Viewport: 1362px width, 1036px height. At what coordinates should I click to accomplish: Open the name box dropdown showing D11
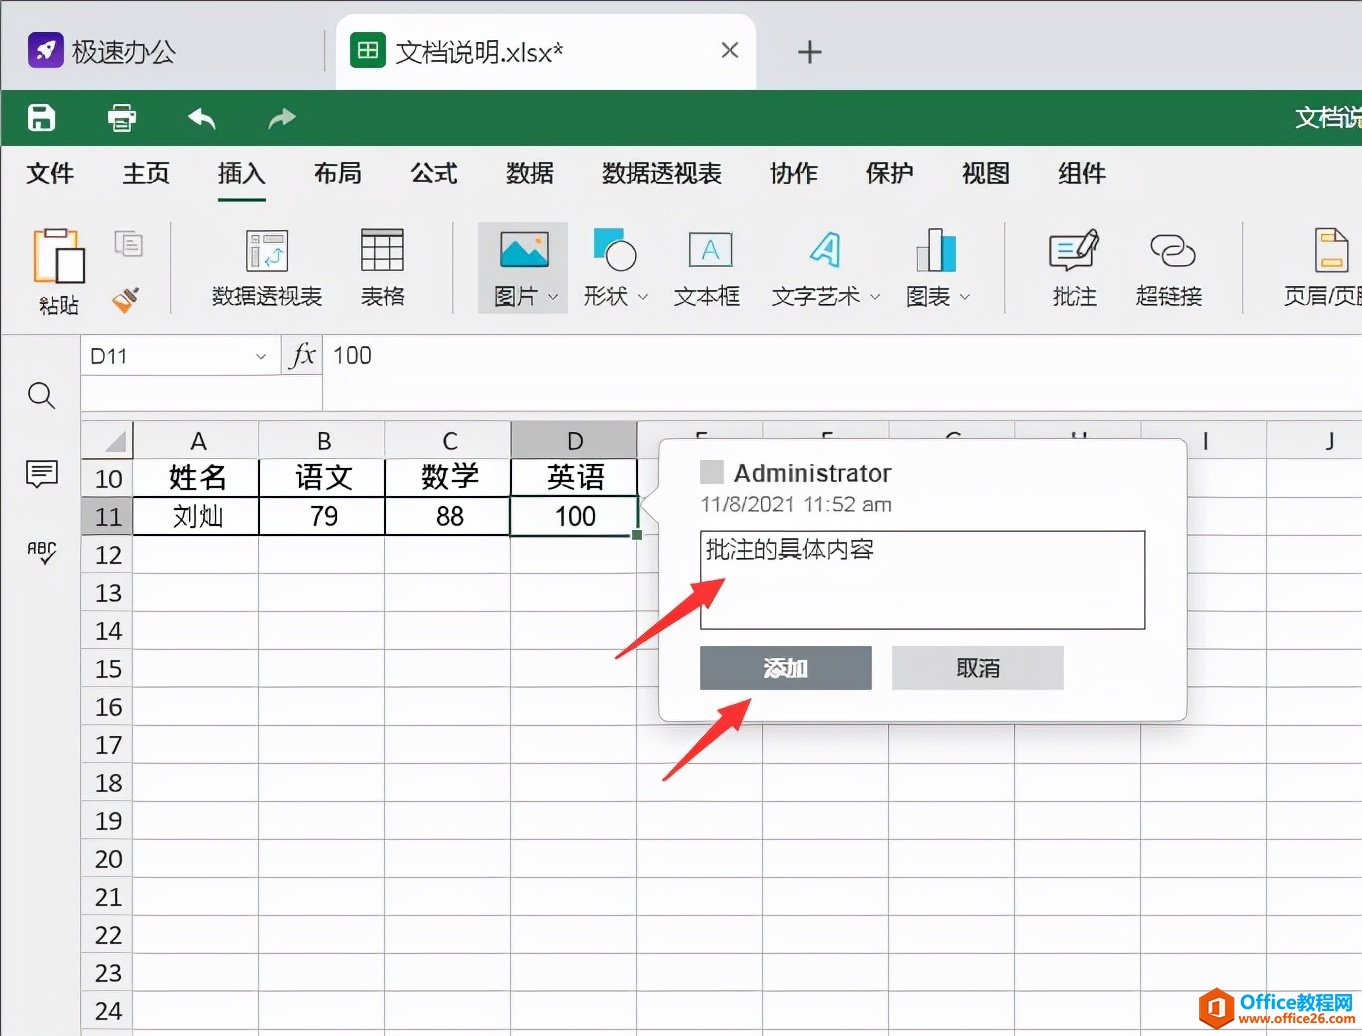[262, 355]
